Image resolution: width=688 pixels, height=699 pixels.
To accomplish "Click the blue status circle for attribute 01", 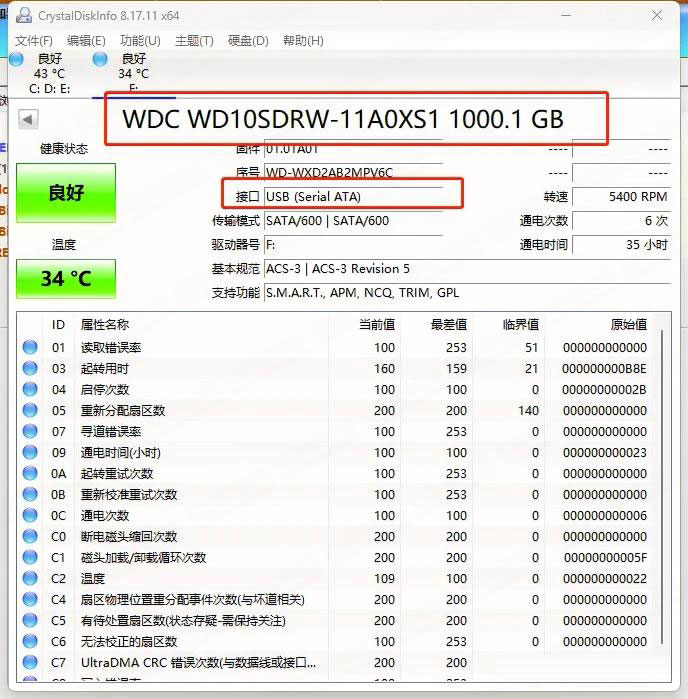I will click(31, 348).
